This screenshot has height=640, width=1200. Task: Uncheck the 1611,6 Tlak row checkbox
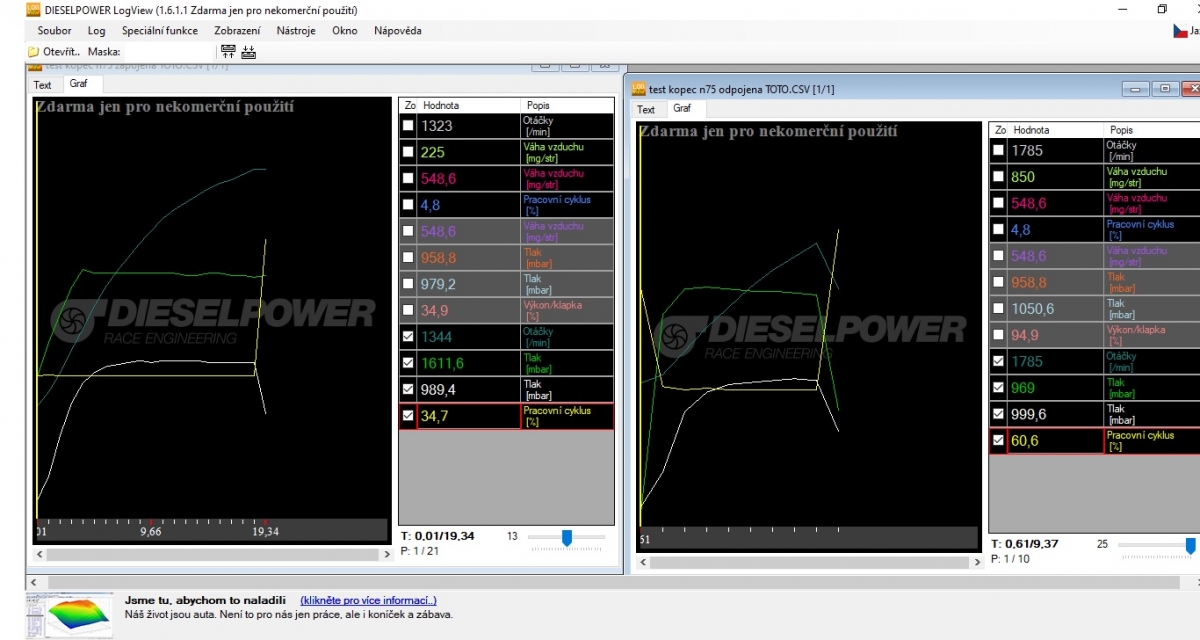[x=407, y=363]
